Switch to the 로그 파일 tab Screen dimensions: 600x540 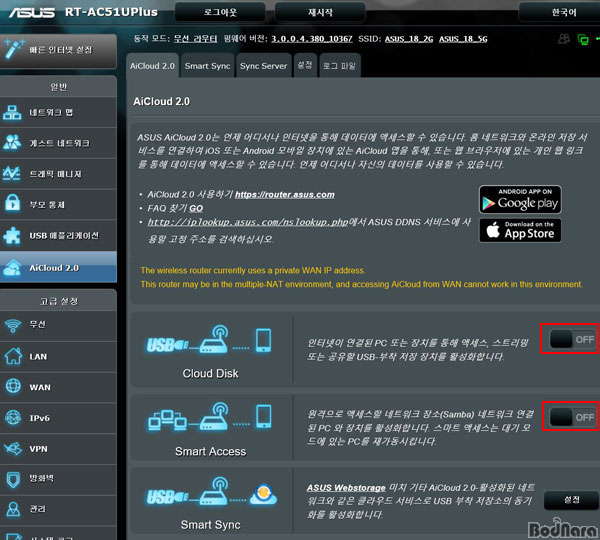pyautogui.click(x=339, y=66)
